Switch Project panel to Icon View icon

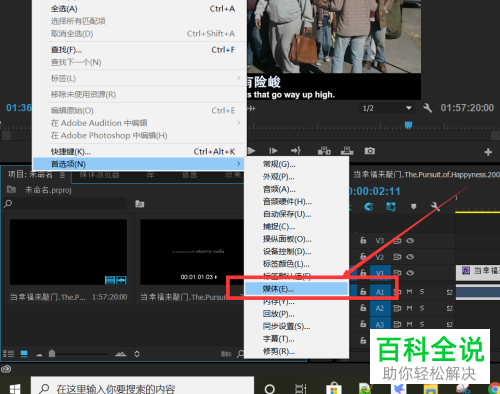click(x=24, y=354)
